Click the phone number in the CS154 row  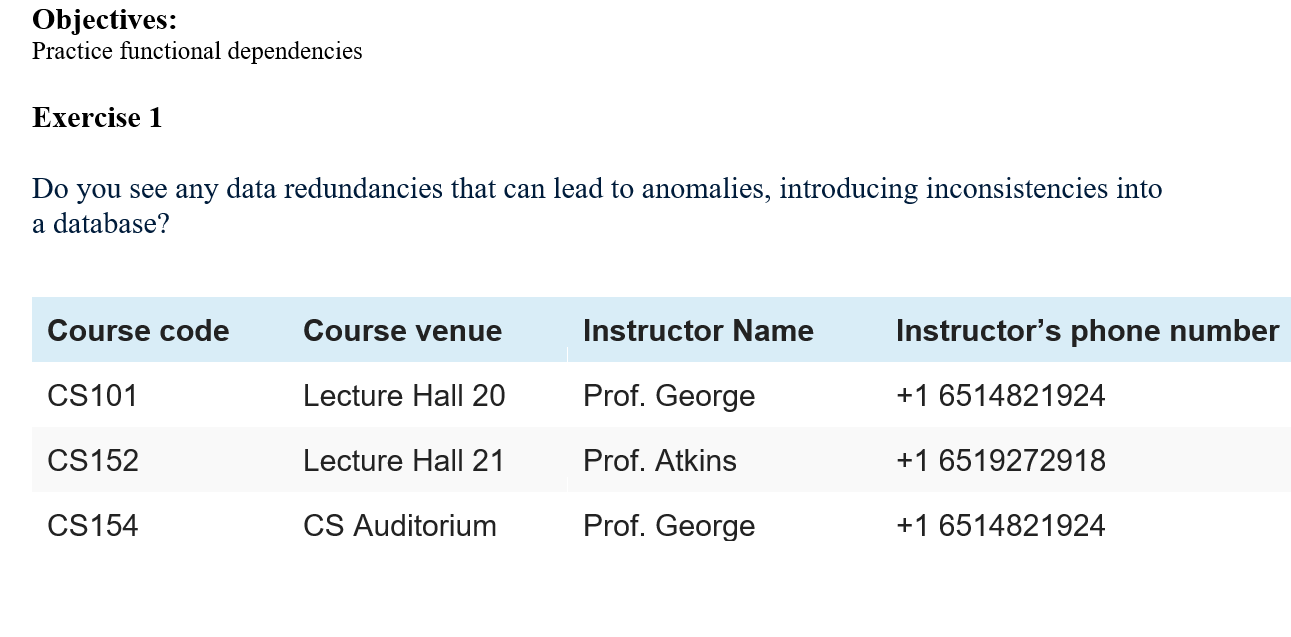[x=1000, y=526]
